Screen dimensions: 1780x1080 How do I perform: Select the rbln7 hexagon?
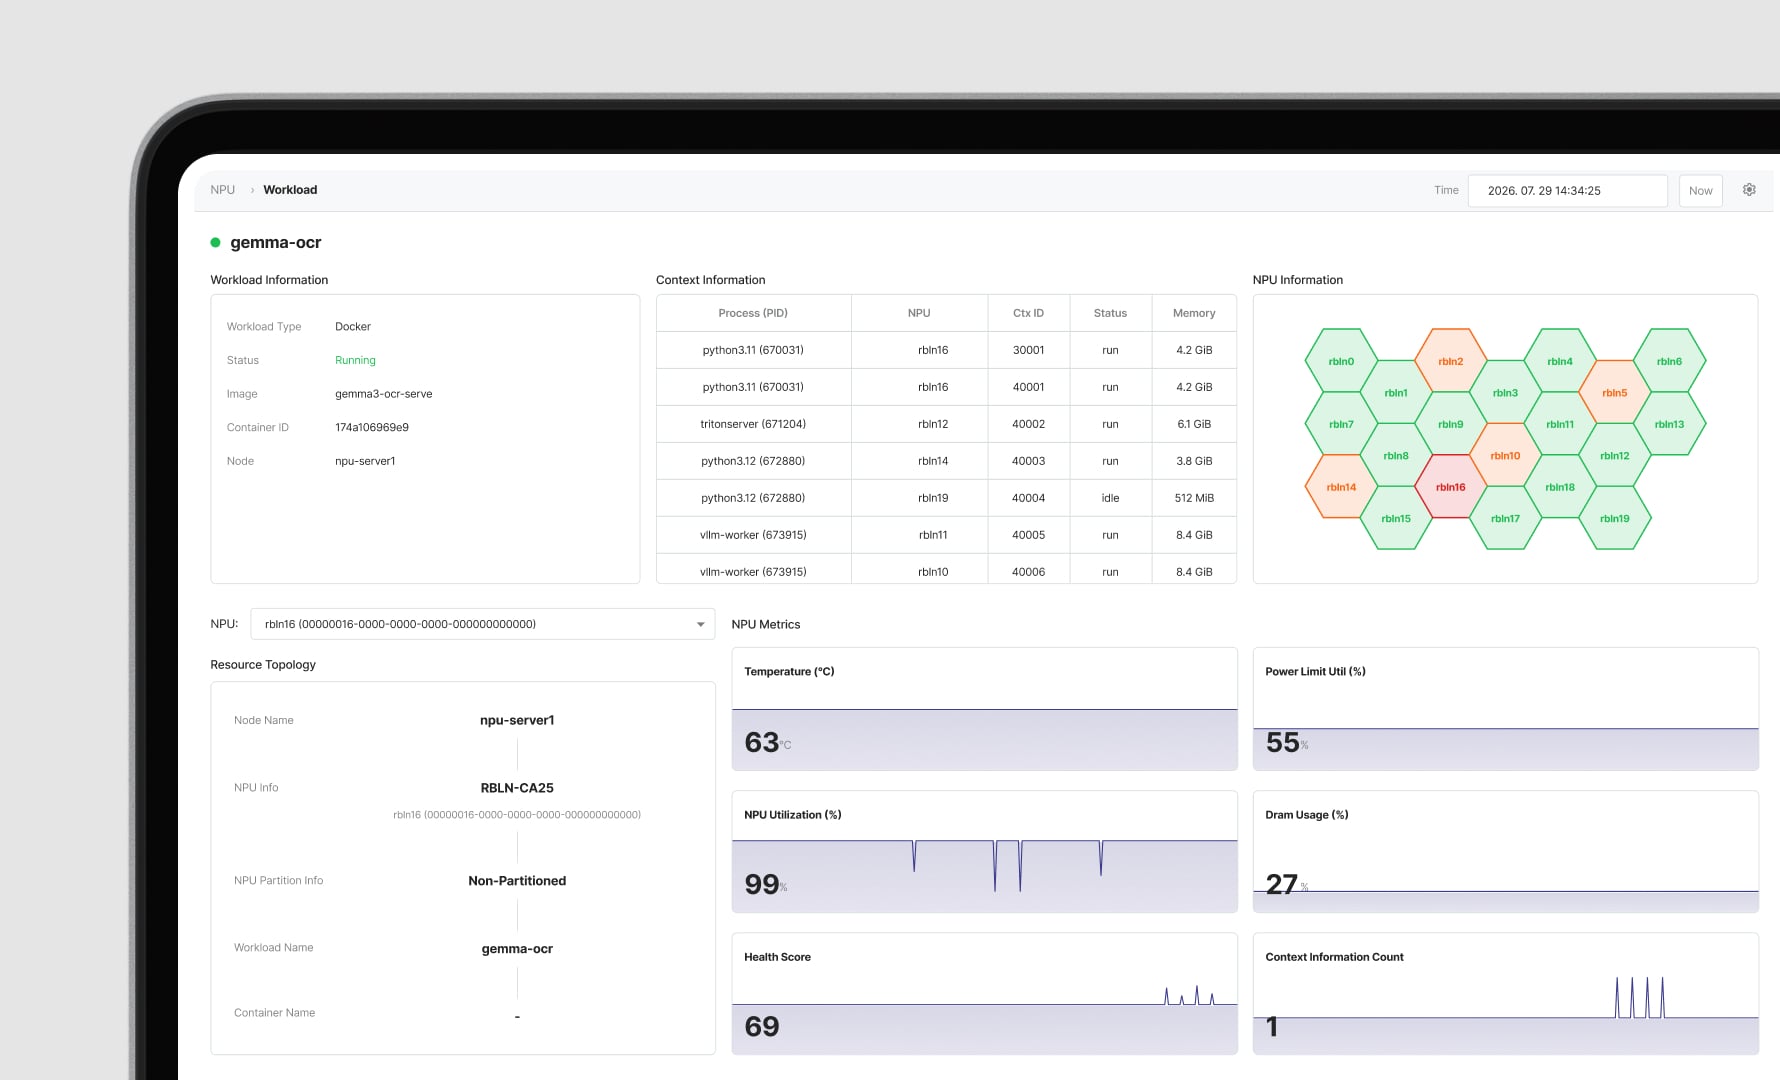pyautogui.click(x=1341, y=424)
